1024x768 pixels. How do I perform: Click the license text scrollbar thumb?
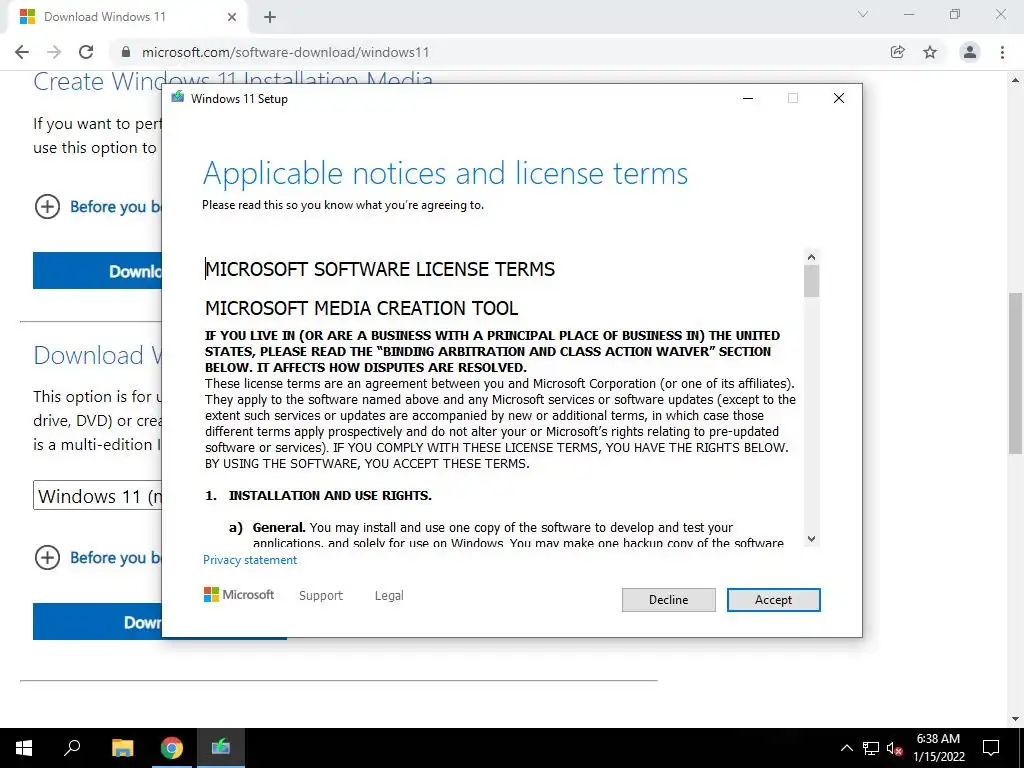pos(811,281)
